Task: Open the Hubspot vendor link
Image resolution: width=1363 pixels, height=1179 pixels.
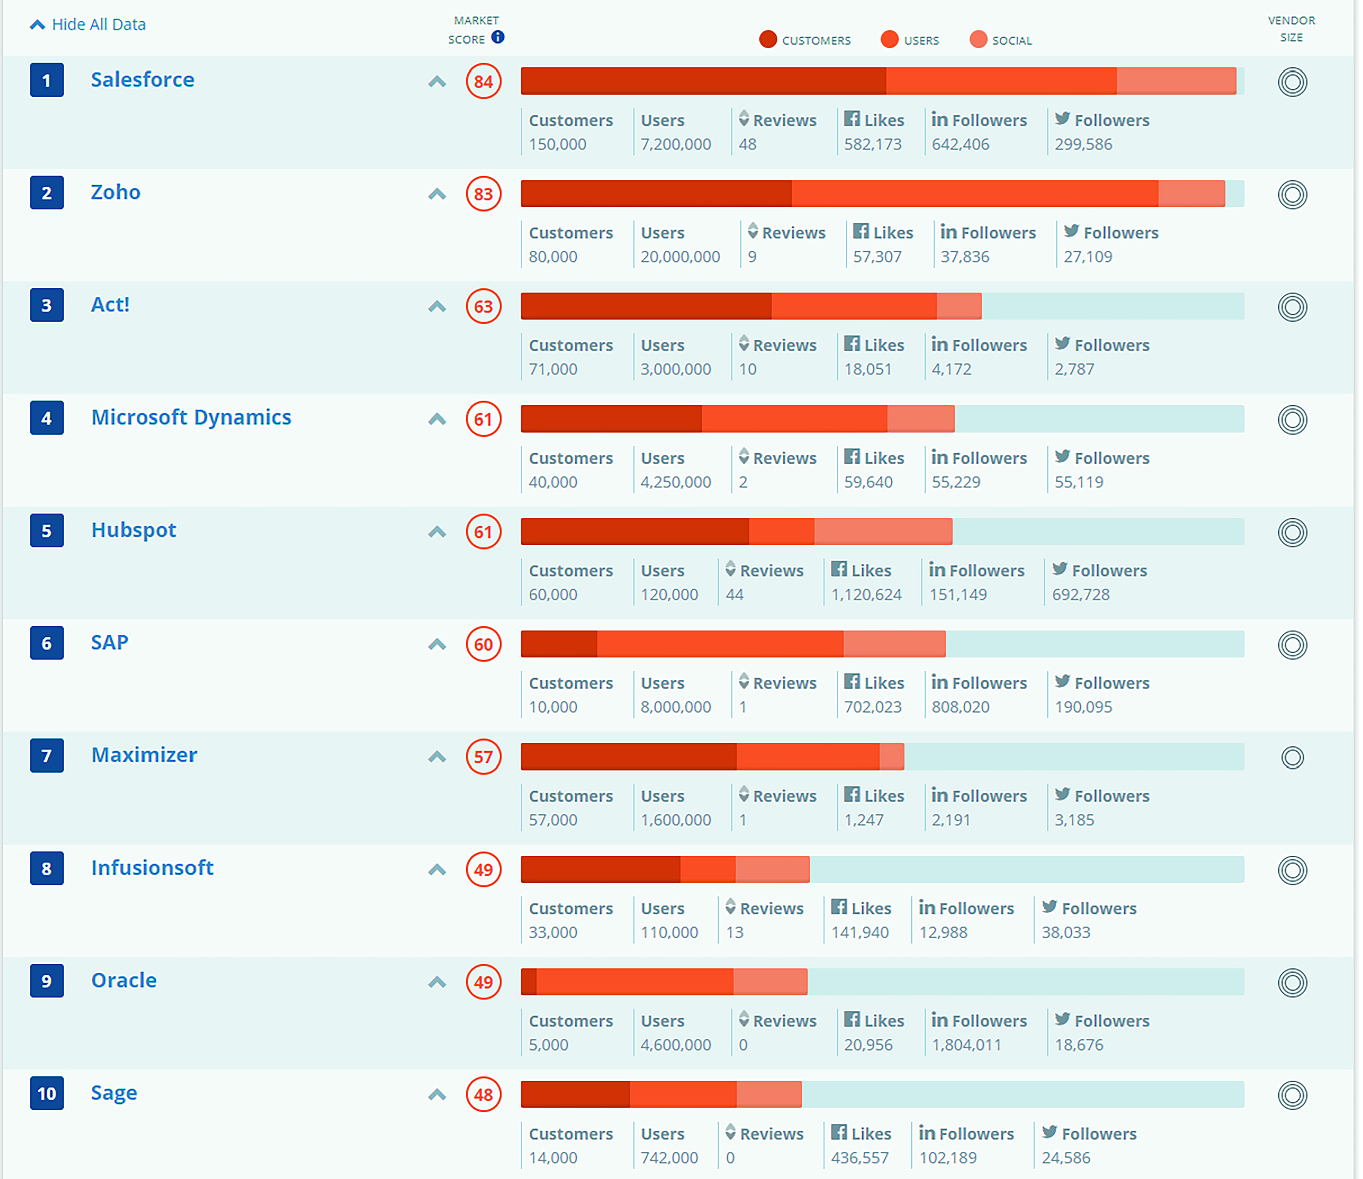Action: [x=134, y=530]
